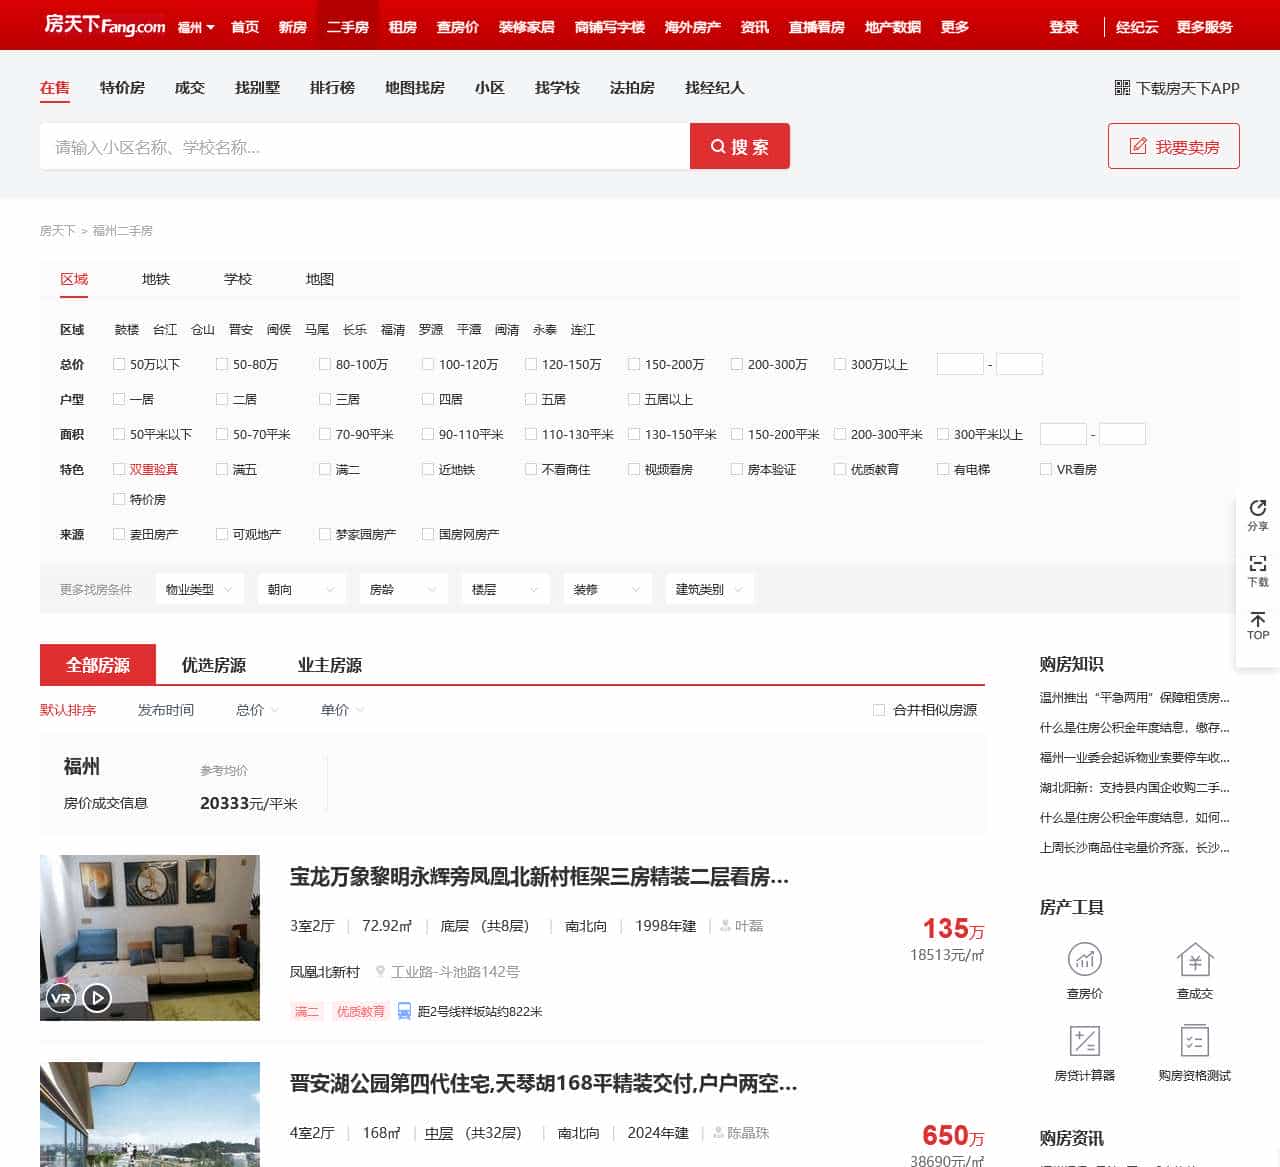1280x1167 pixels.
Task: Click the 分享 share icon
Action: (x=1258, y=509)
